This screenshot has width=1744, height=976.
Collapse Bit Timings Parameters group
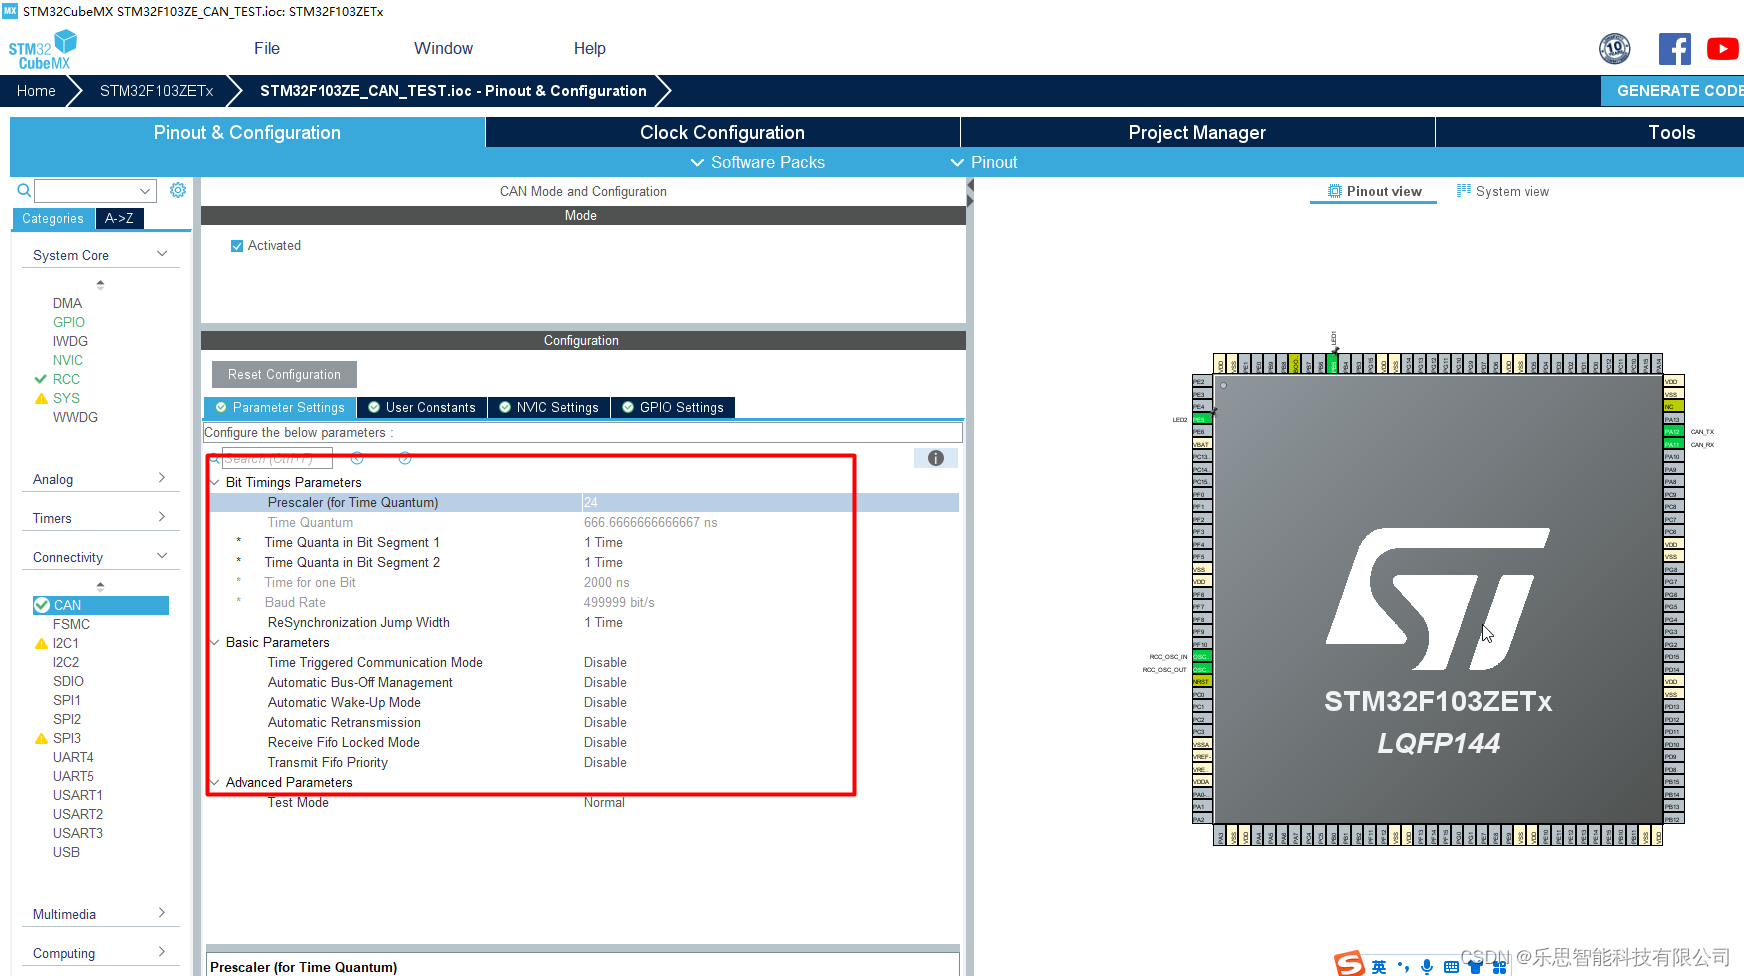[x=214, y=482]
